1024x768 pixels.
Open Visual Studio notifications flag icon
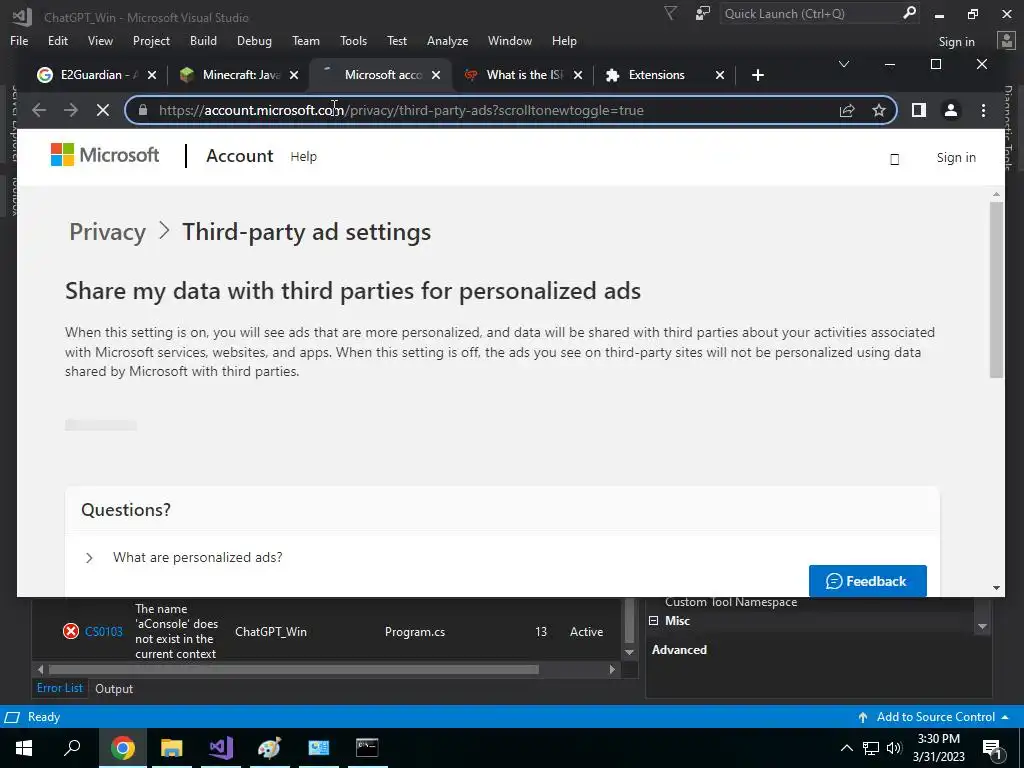670,13
